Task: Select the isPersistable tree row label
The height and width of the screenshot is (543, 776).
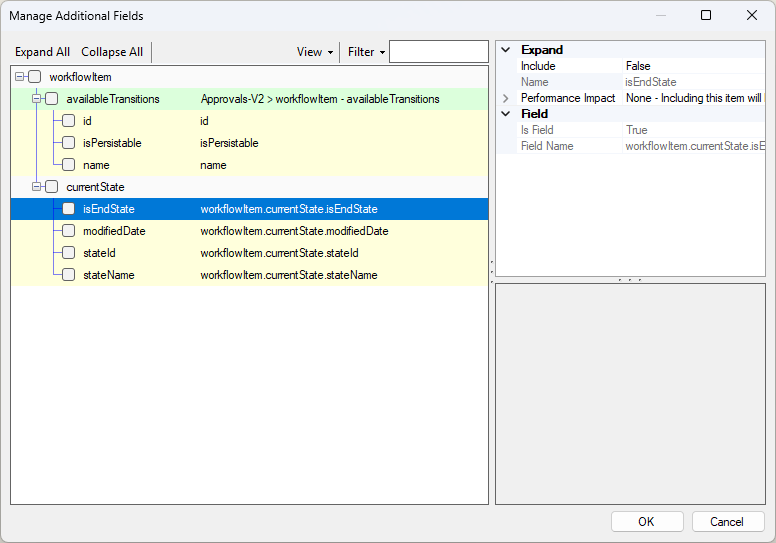Action: click(x=112, y=143)
